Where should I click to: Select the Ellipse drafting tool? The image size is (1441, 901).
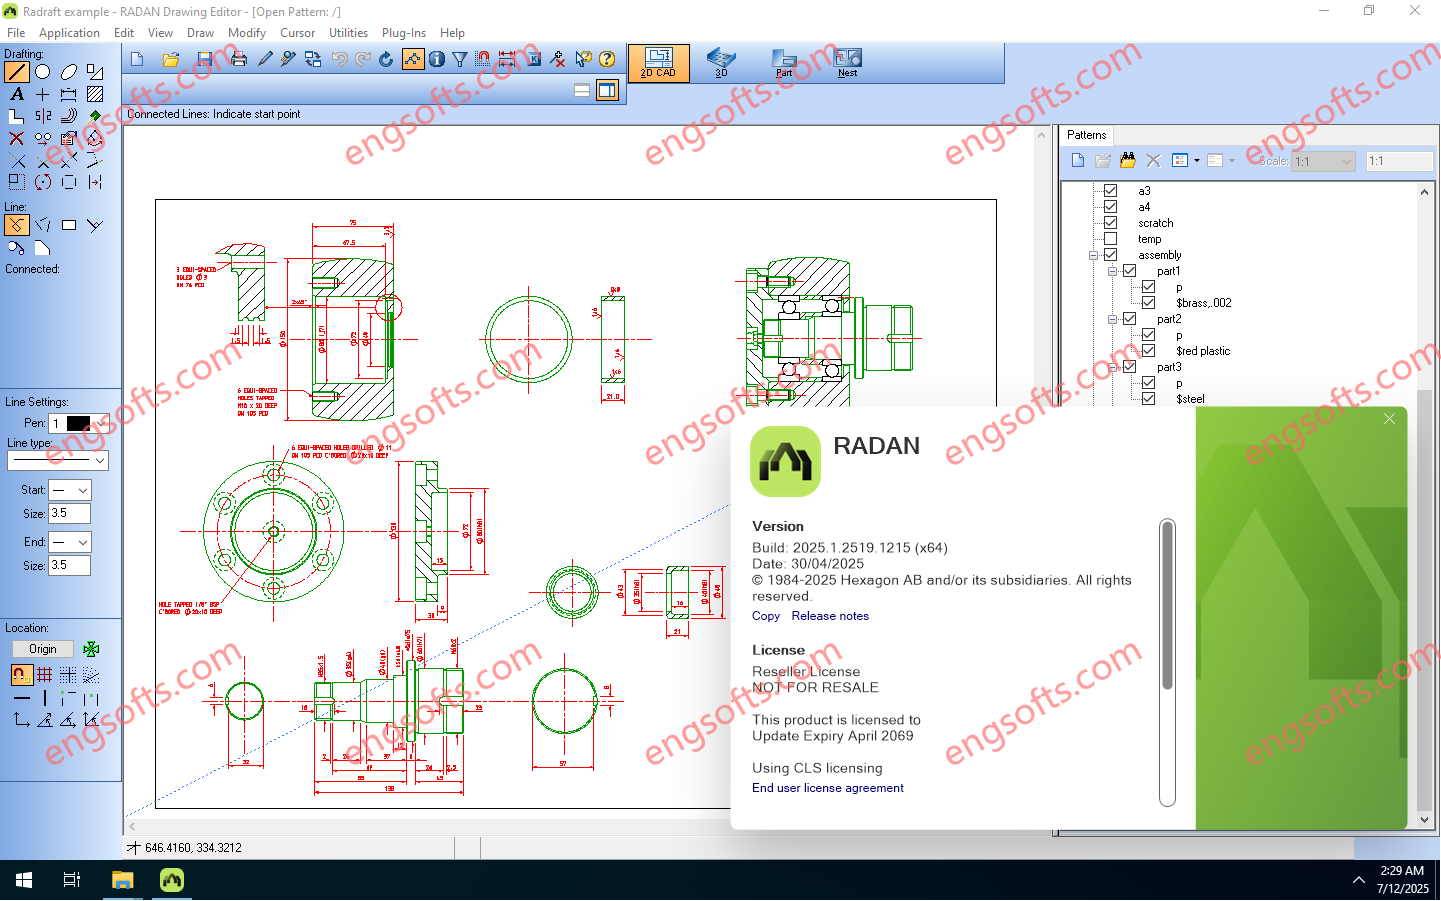click(69, 72)
